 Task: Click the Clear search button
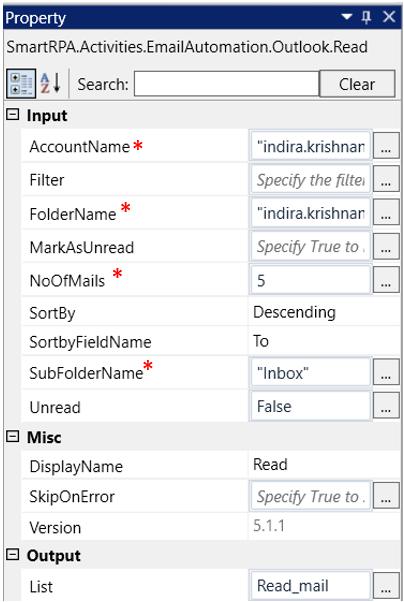[x=357, y=84]
